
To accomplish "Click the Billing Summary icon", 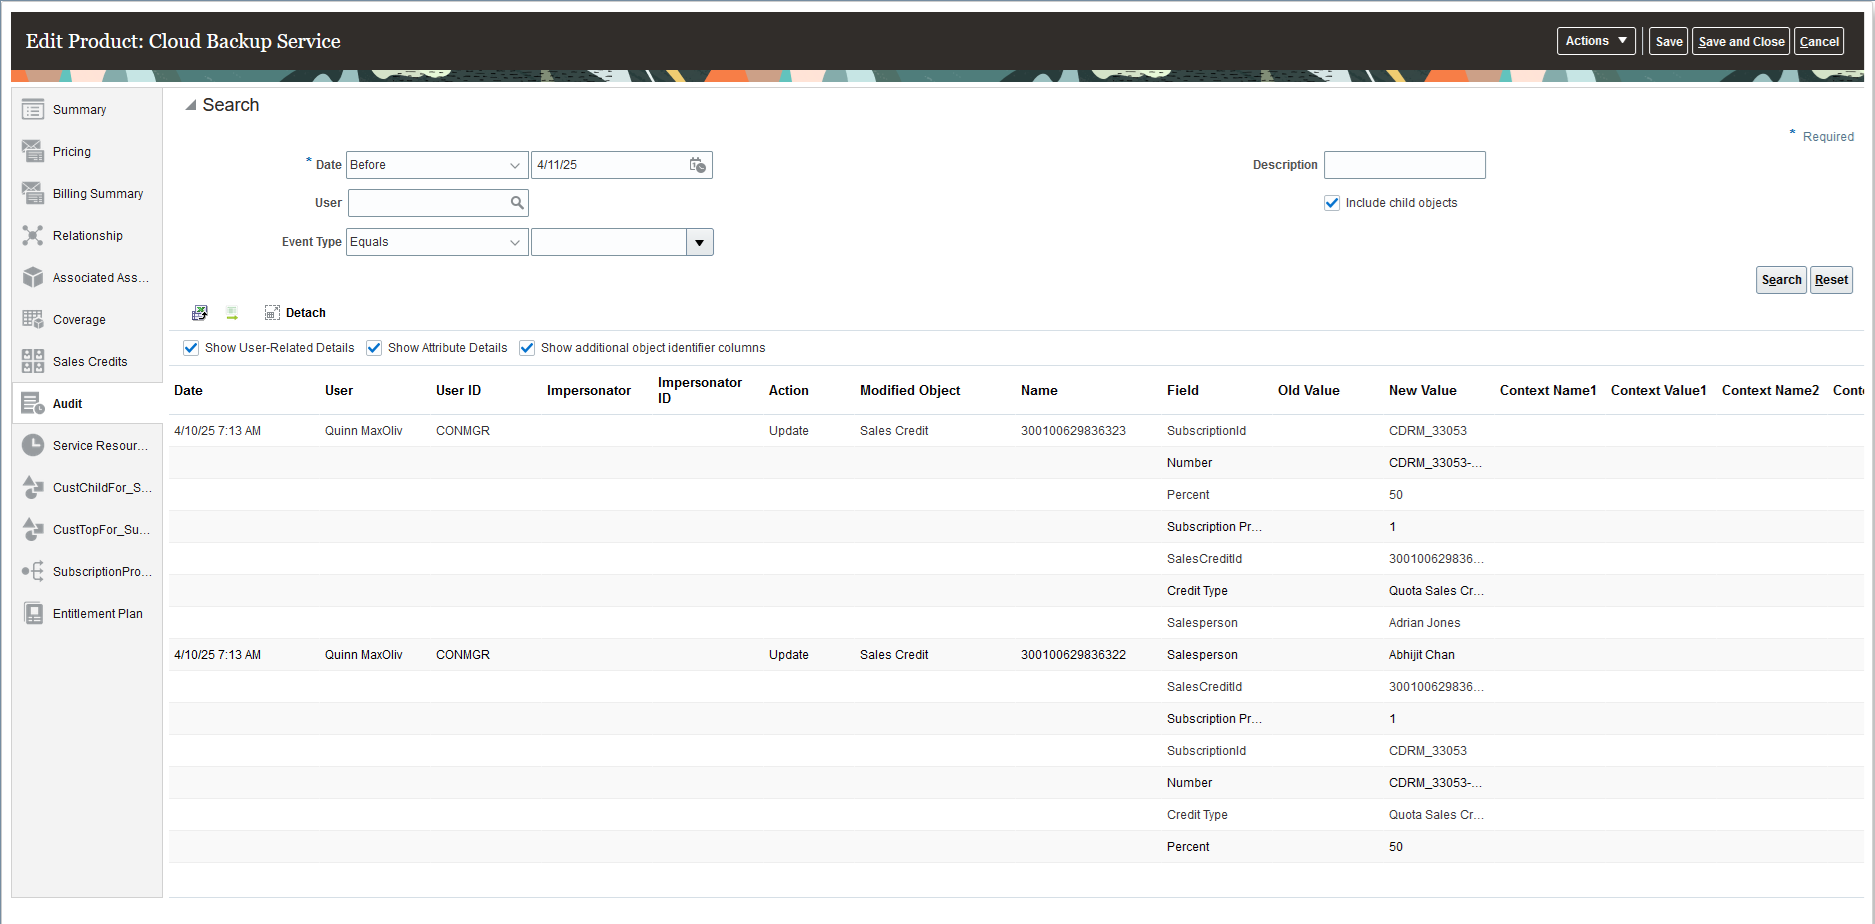I will (x=33, y=193).
